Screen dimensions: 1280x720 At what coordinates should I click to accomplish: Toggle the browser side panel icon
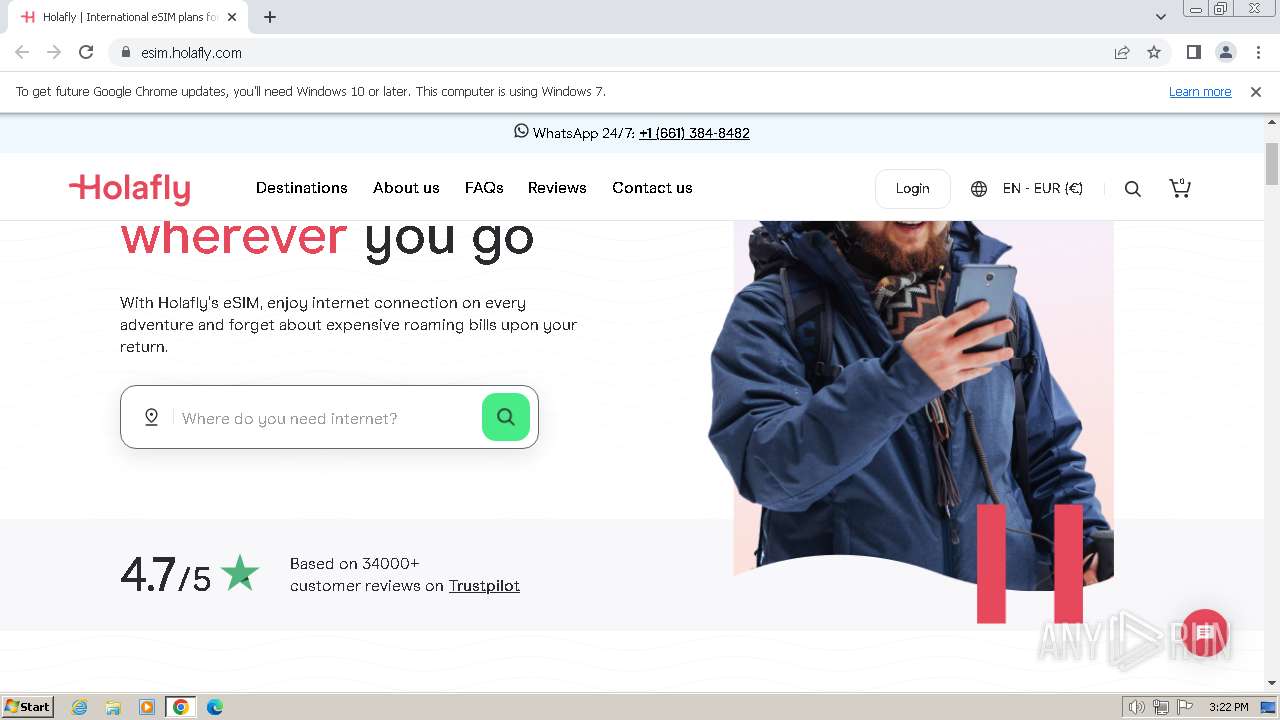[1193, 52]
